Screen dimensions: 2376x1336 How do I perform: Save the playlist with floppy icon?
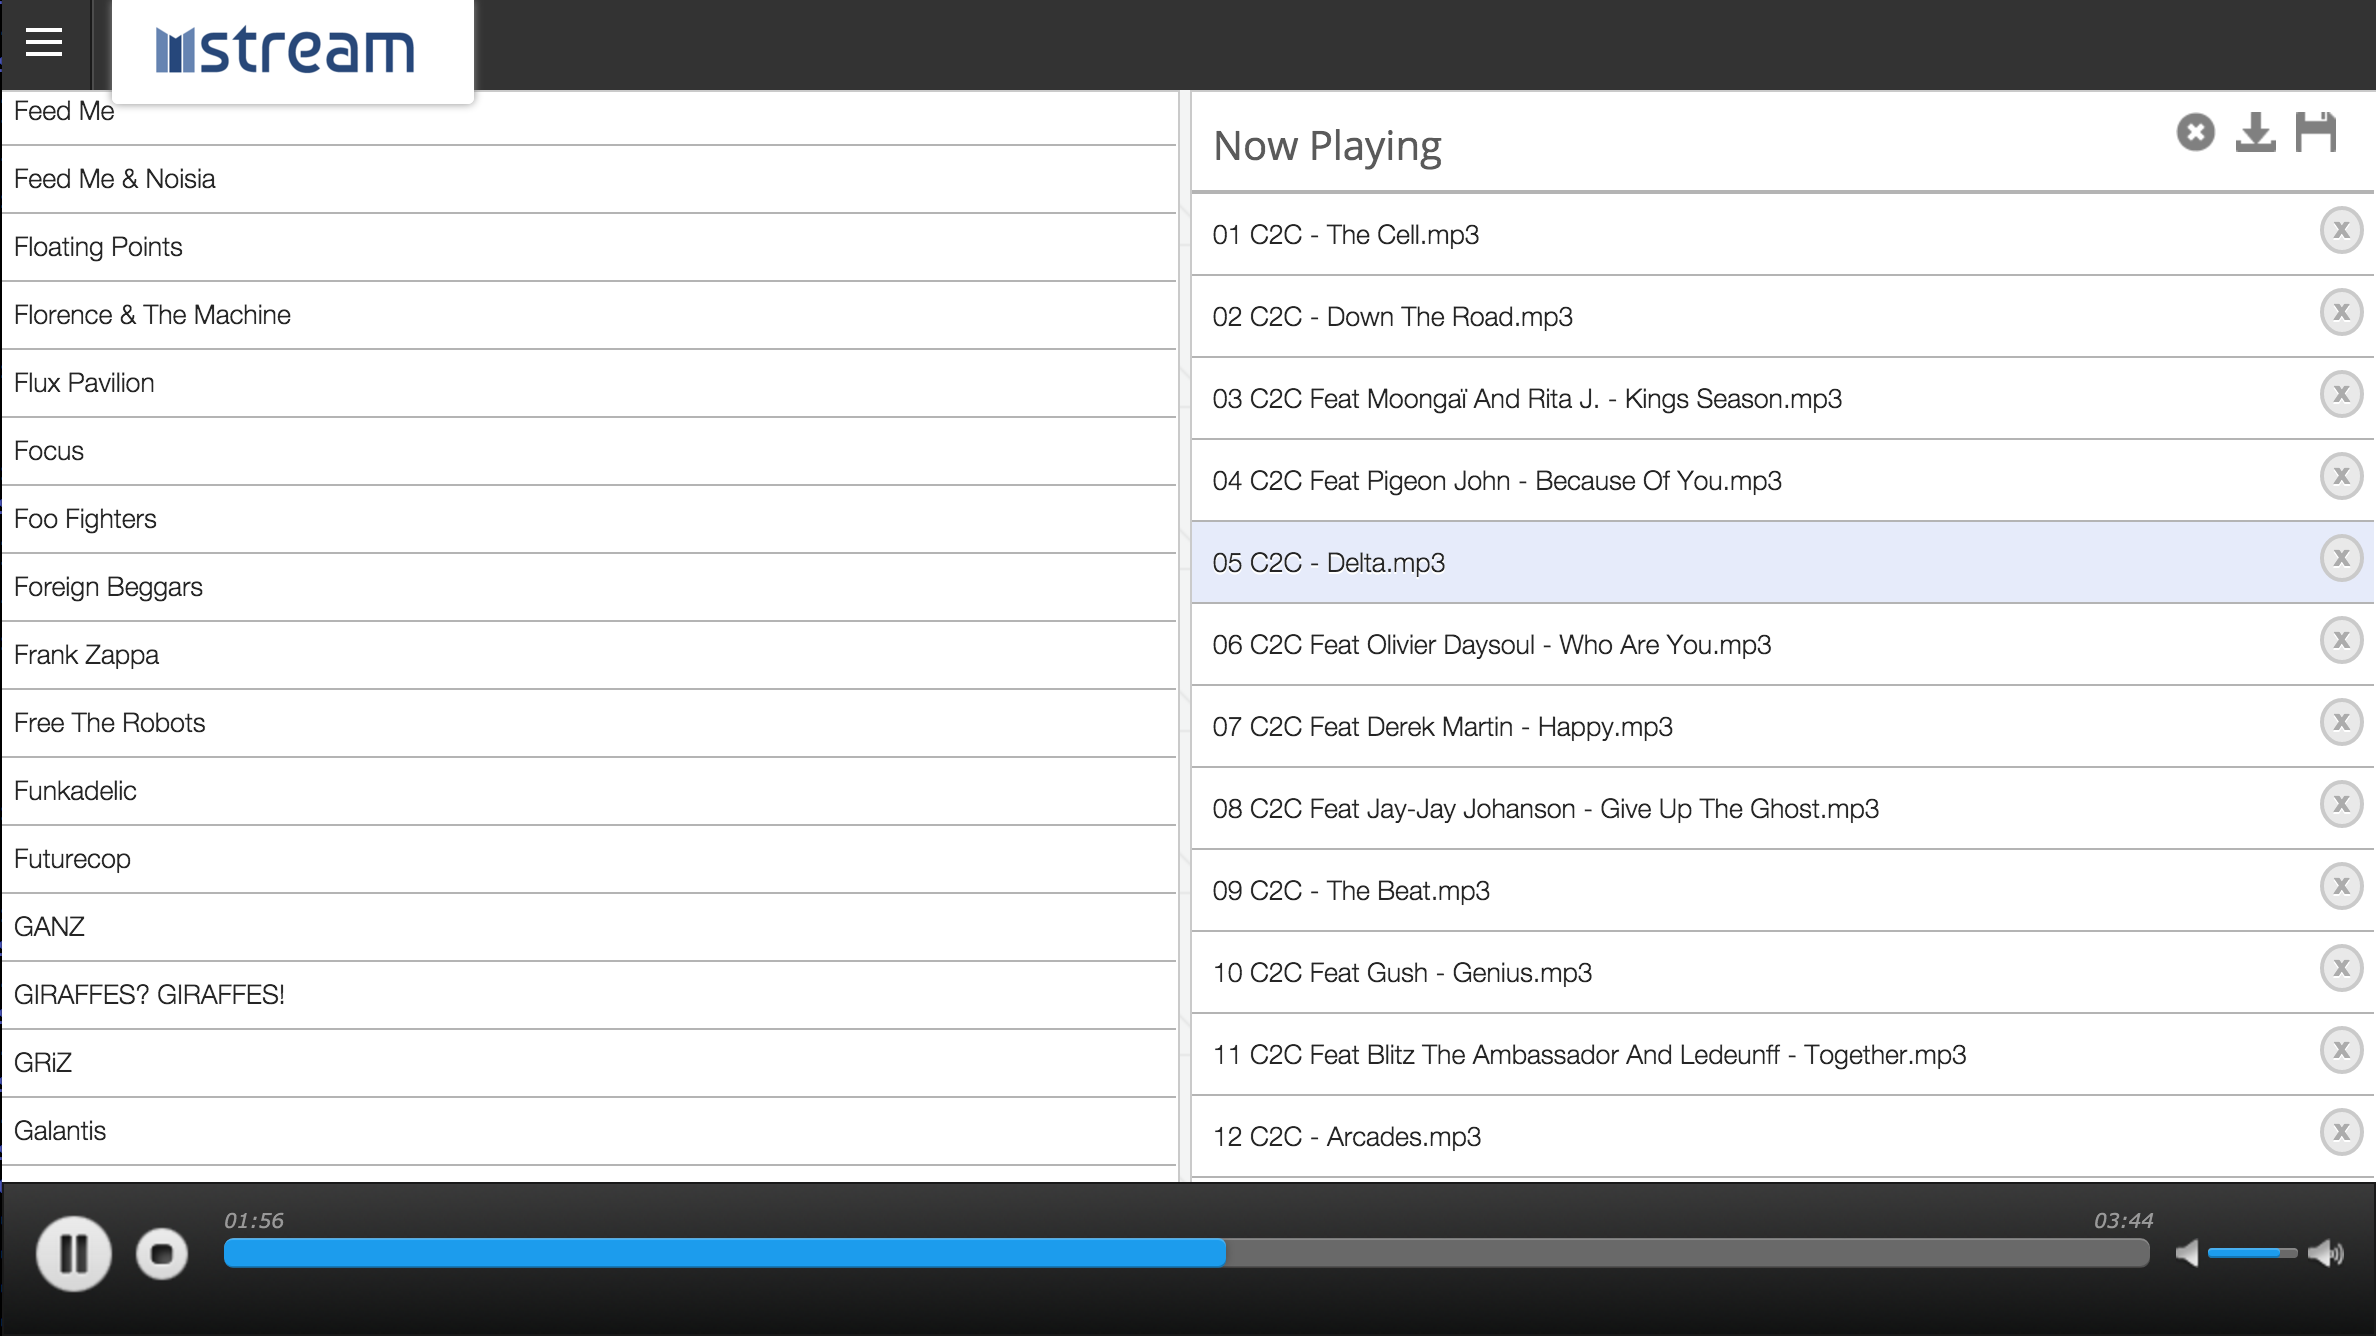click(x=2315, y=132)
